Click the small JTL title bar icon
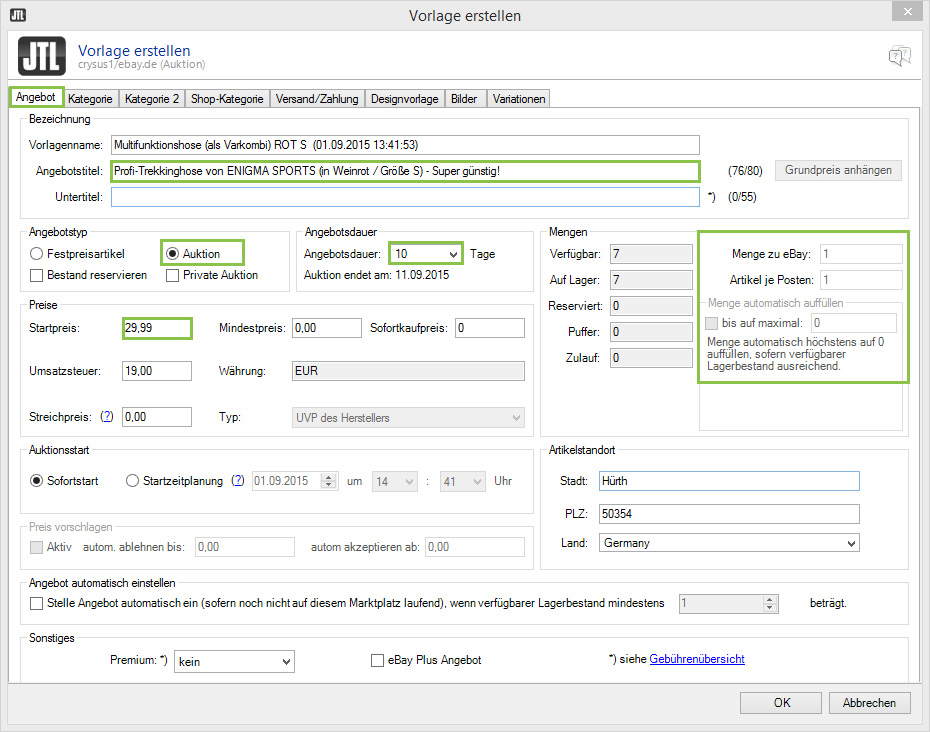This screenshot has height=732, width=930. [x=18, y=15]
